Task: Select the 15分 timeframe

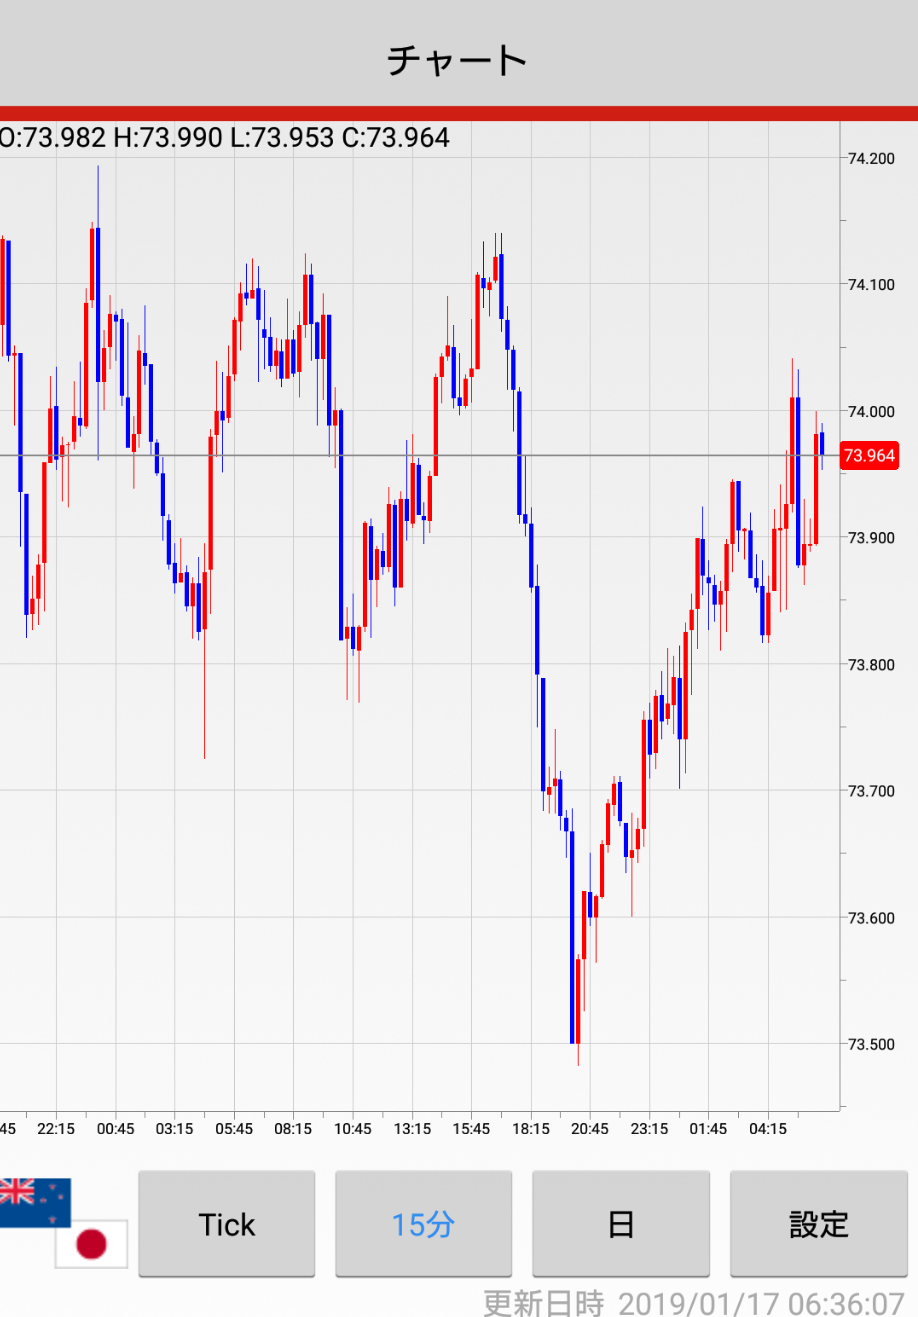Action: [423, 1225]
